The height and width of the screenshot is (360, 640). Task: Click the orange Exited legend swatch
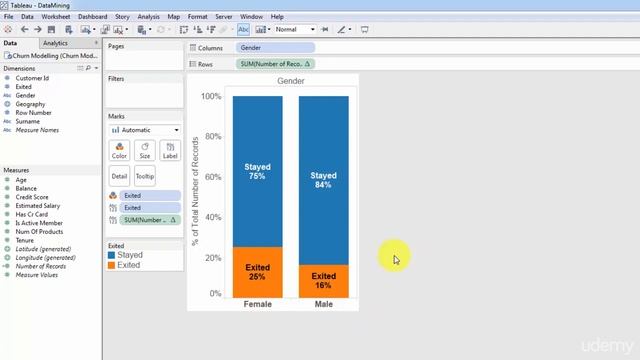(111, 265)
